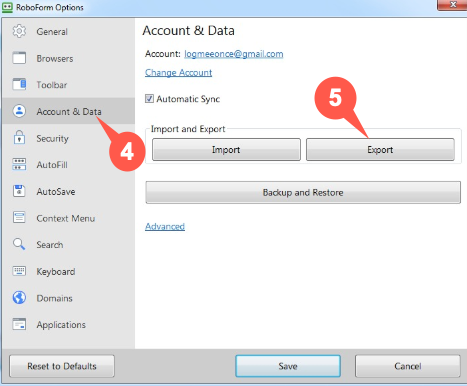The width and height of the screenshot is (467, 386).
Task: Save the RoboForm options
Action: point(288,366)
